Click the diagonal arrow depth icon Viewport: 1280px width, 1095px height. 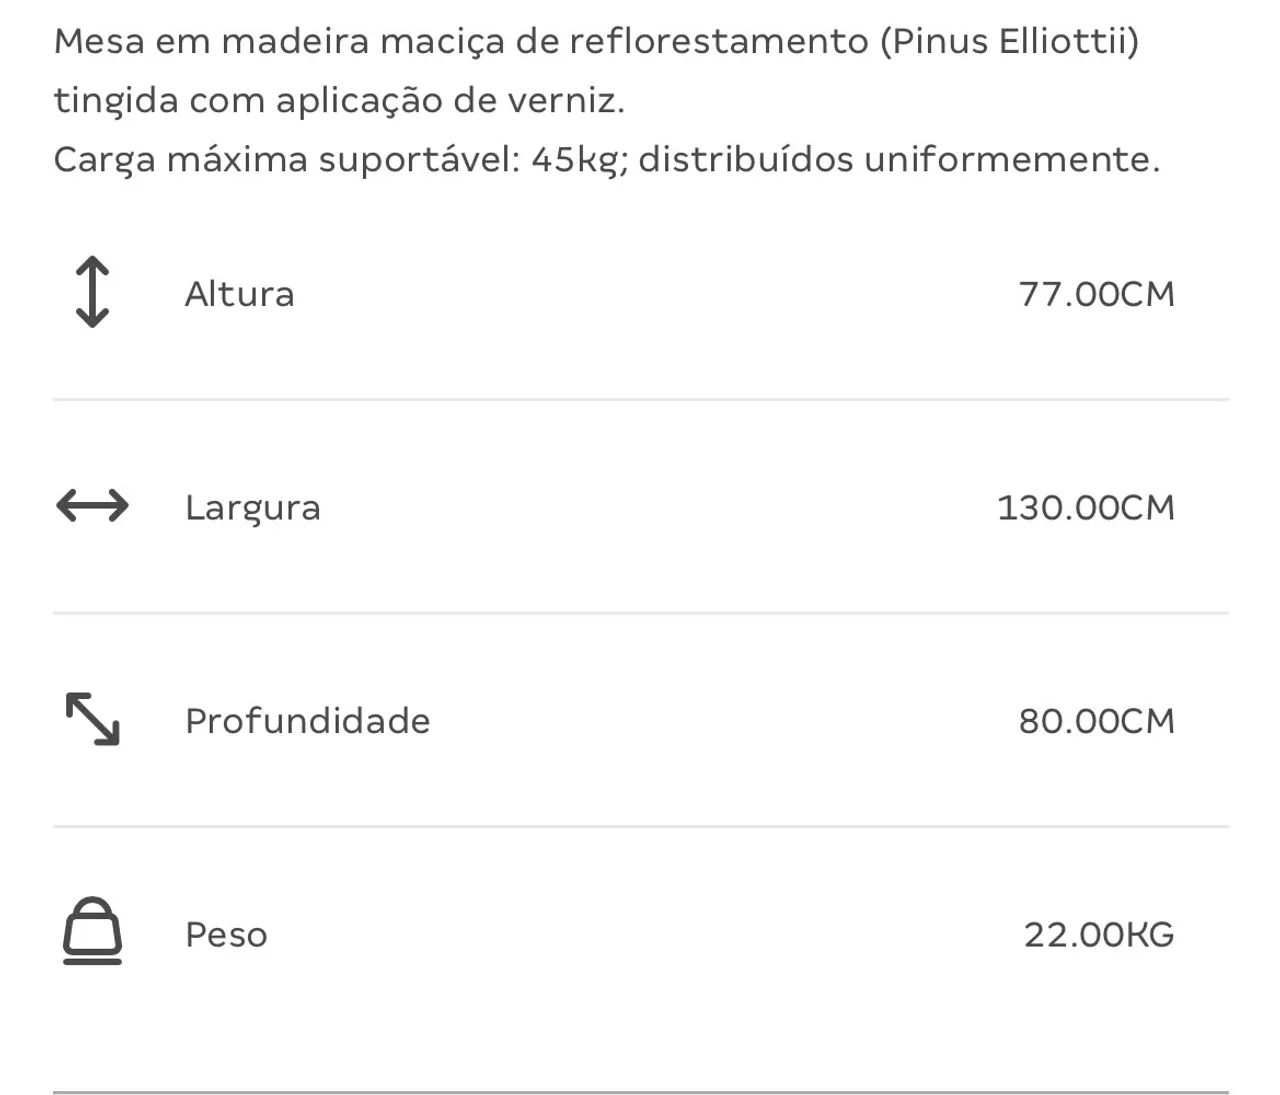92,719
